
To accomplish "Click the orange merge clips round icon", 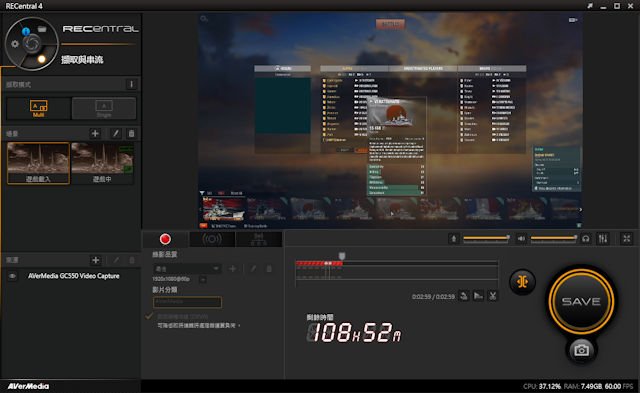I will click(x=522, y=282).
